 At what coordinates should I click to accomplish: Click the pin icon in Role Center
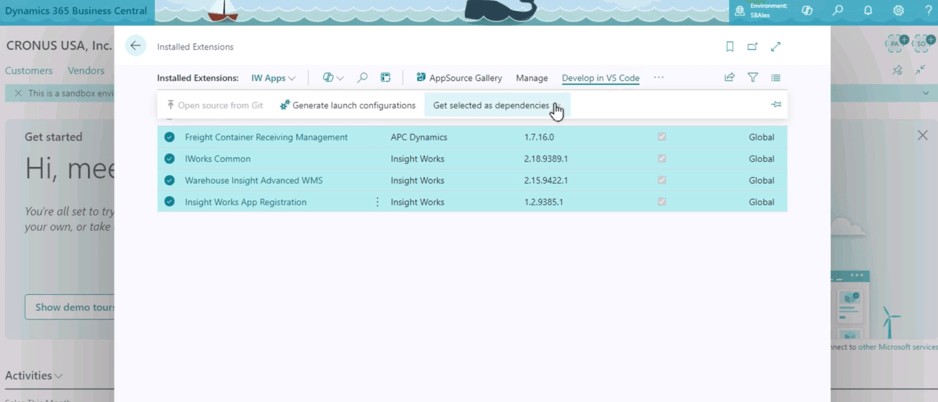[897, 71]
